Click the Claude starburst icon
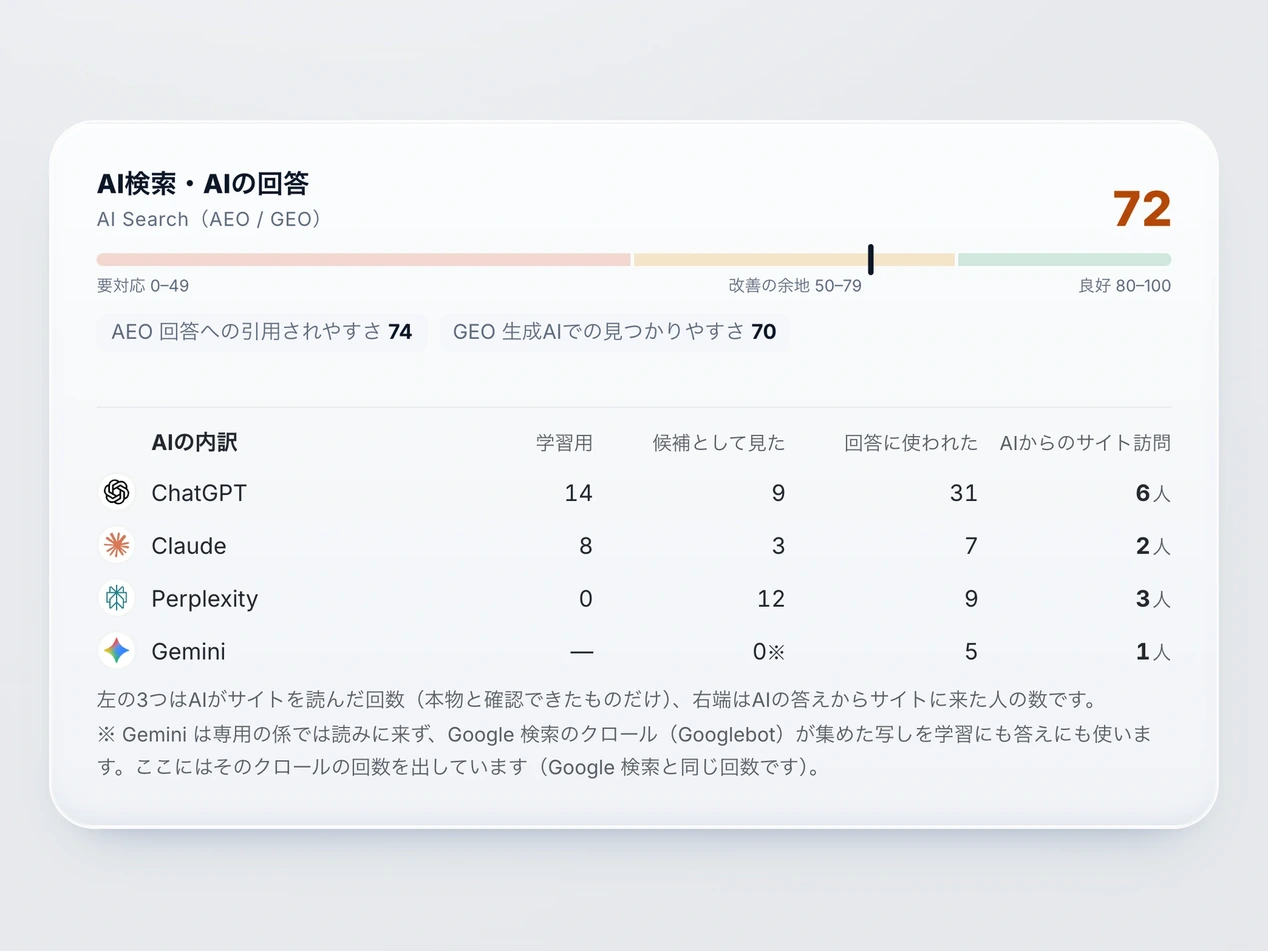 (117, 545)
